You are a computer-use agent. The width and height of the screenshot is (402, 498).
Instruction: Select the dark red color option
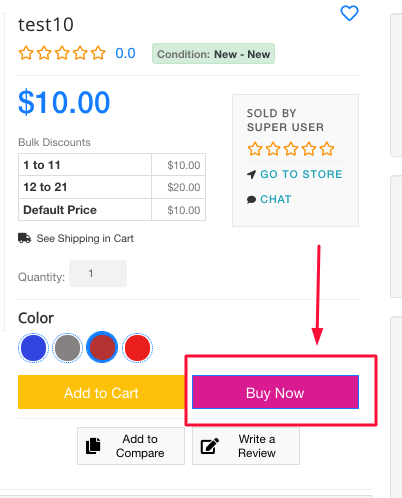[102, 347]
